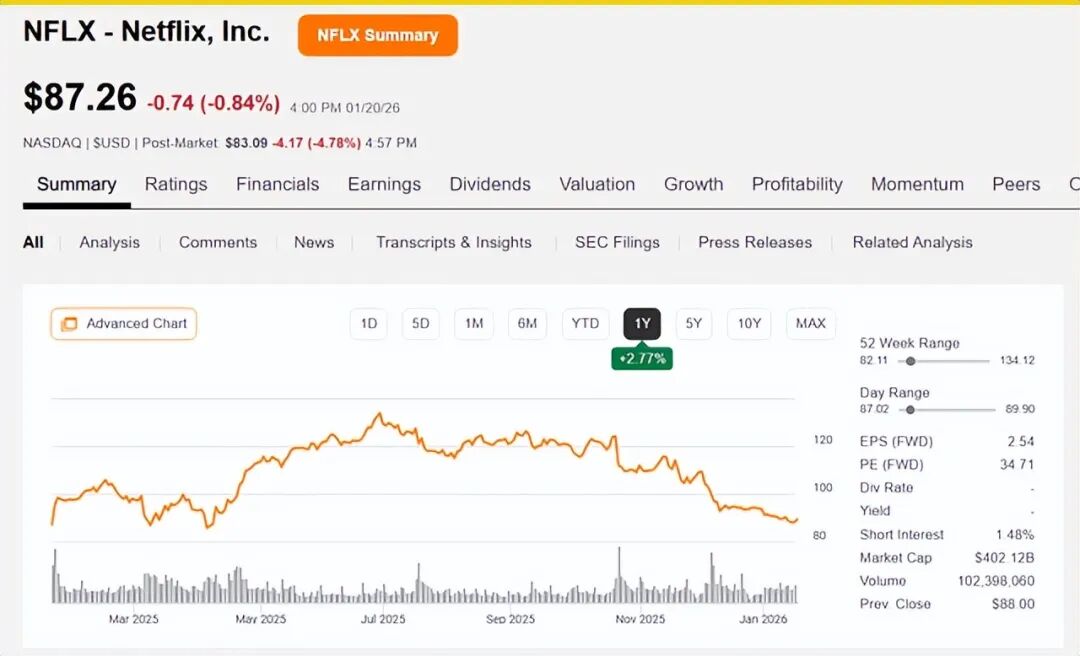Open Transcripts & Insights filter
1080x656 pixels.
[x=453, y=242]
